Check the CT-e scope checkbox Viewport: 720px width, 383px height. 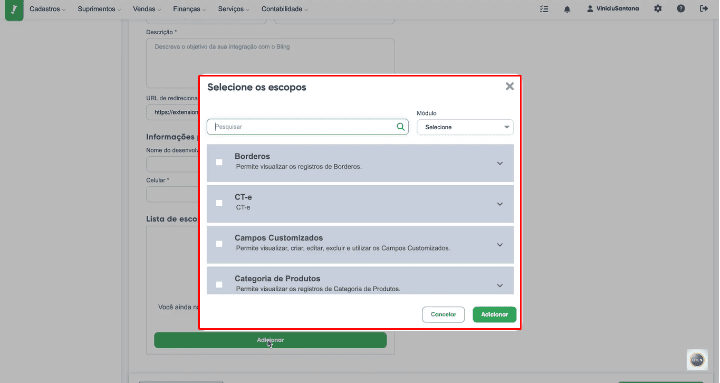[219, 203]
